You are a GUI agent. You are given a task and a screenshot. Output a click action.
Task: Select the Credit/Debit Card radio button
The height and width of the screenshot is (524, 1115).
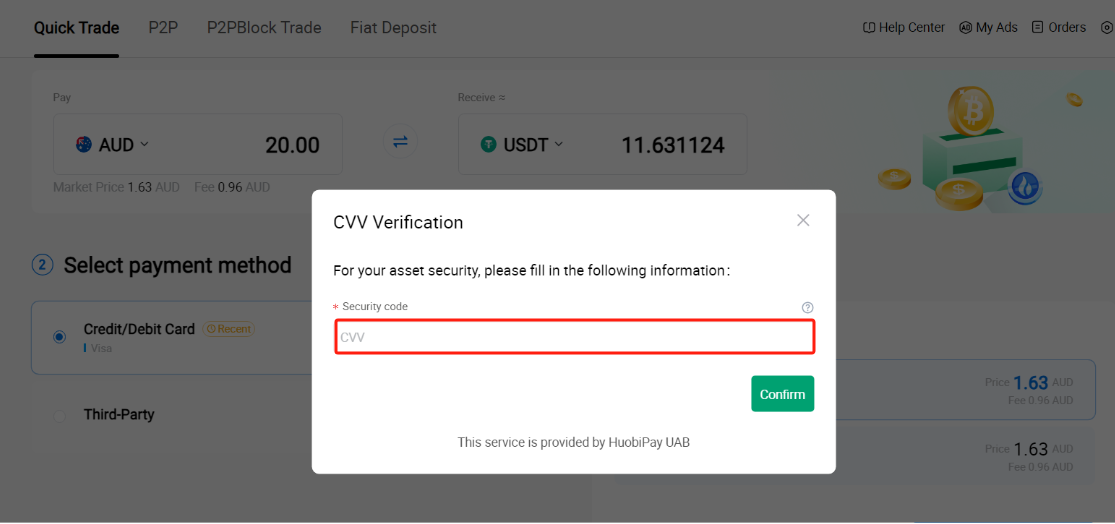[x=59, y=337]
